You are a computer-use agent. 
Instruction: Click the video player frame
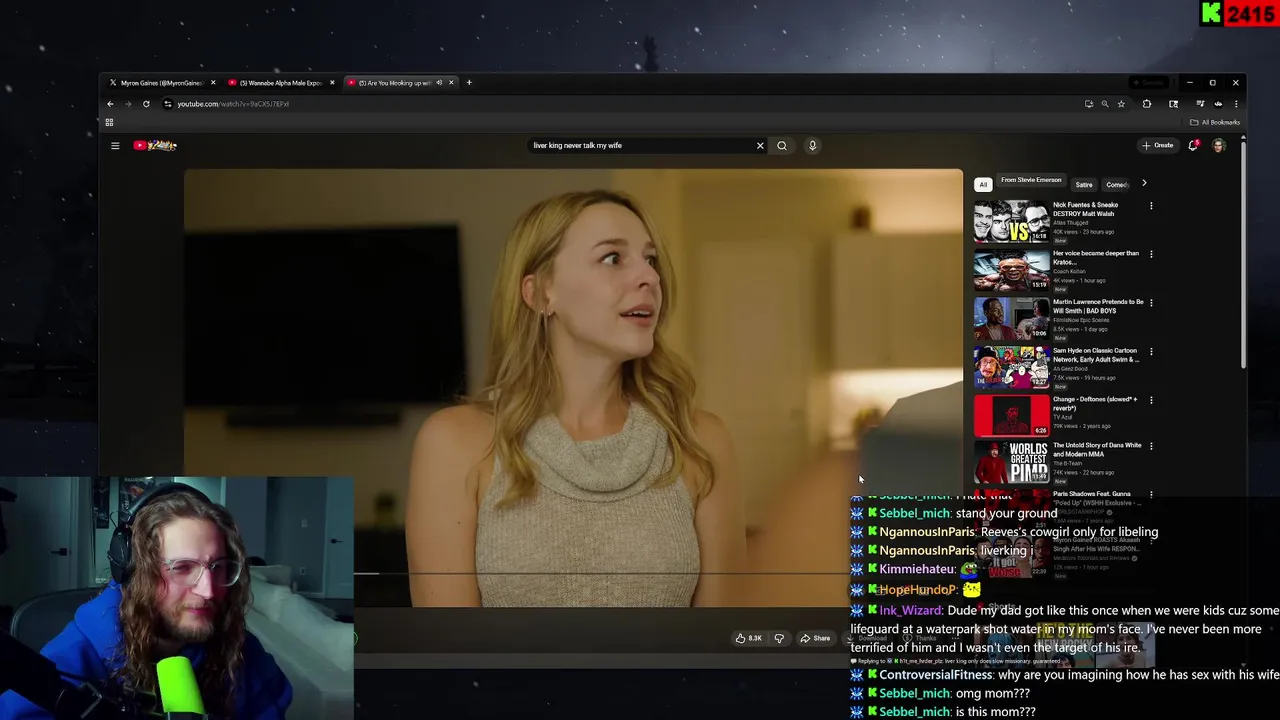(573, 388)
